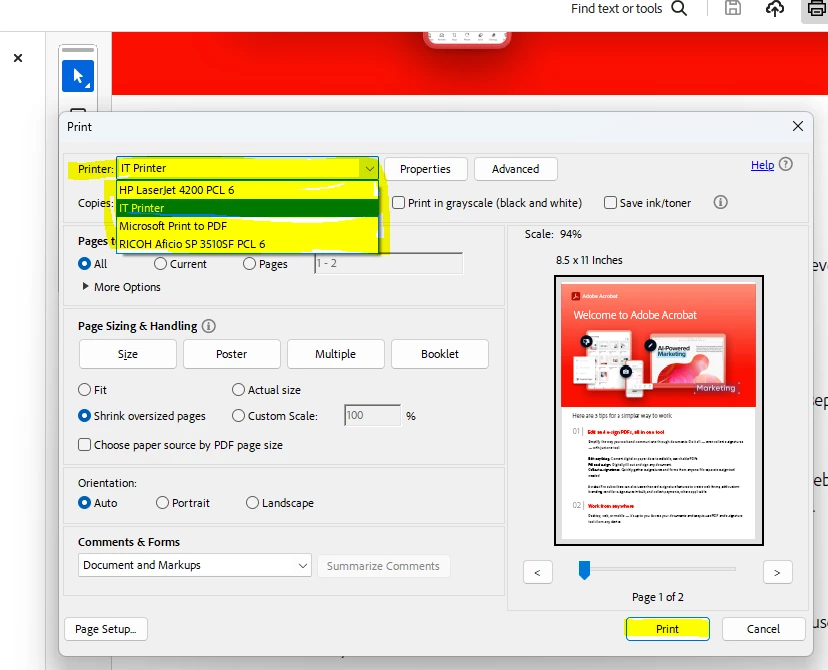The height and width of the screenshot is (670, 828).
Task: Select the Fit radio button
Action: (84, 390)
